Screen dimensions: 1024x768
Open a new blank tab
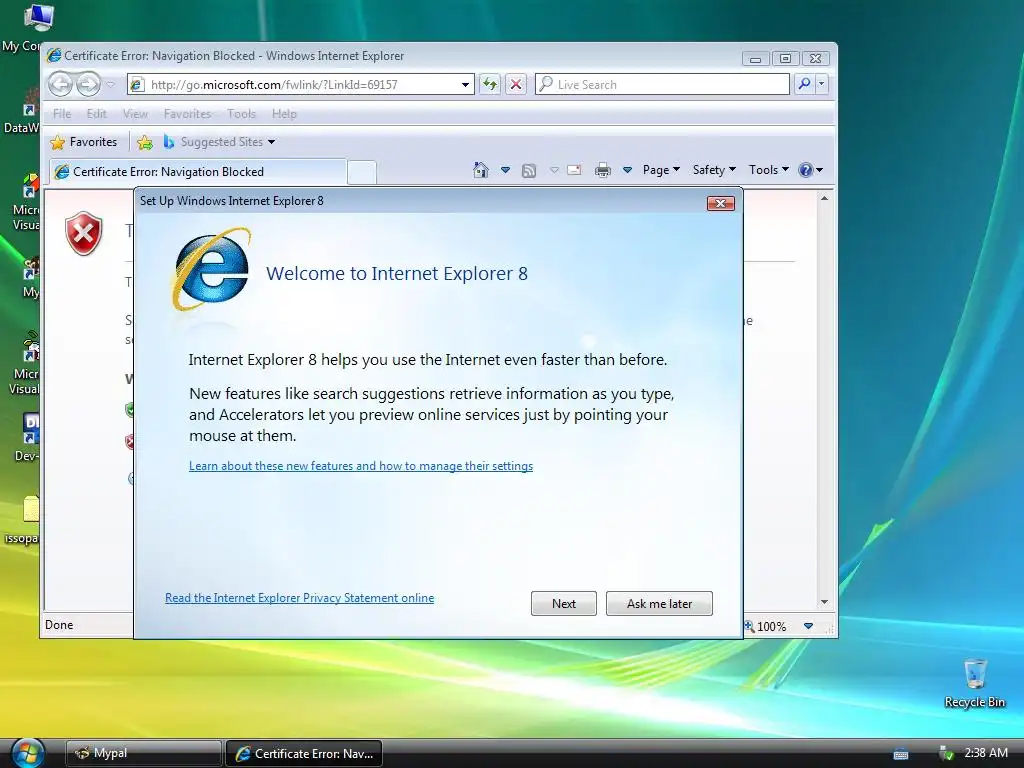coord(361,172)
